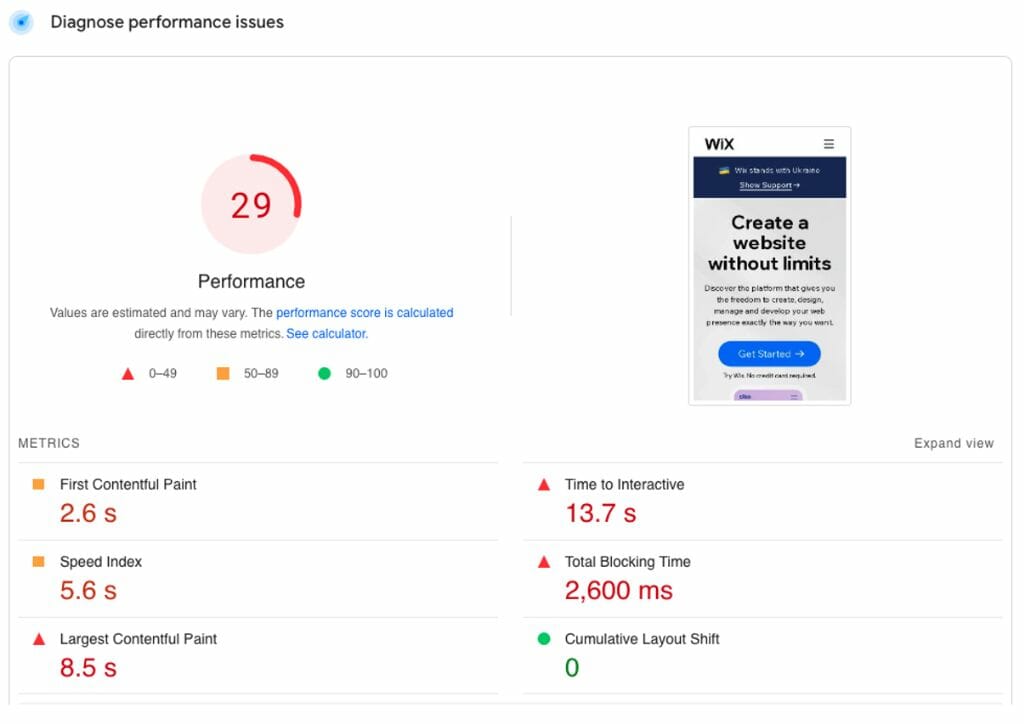
Task: Click the orange square beside Speed Index
Action: click(x=39, y=562)
